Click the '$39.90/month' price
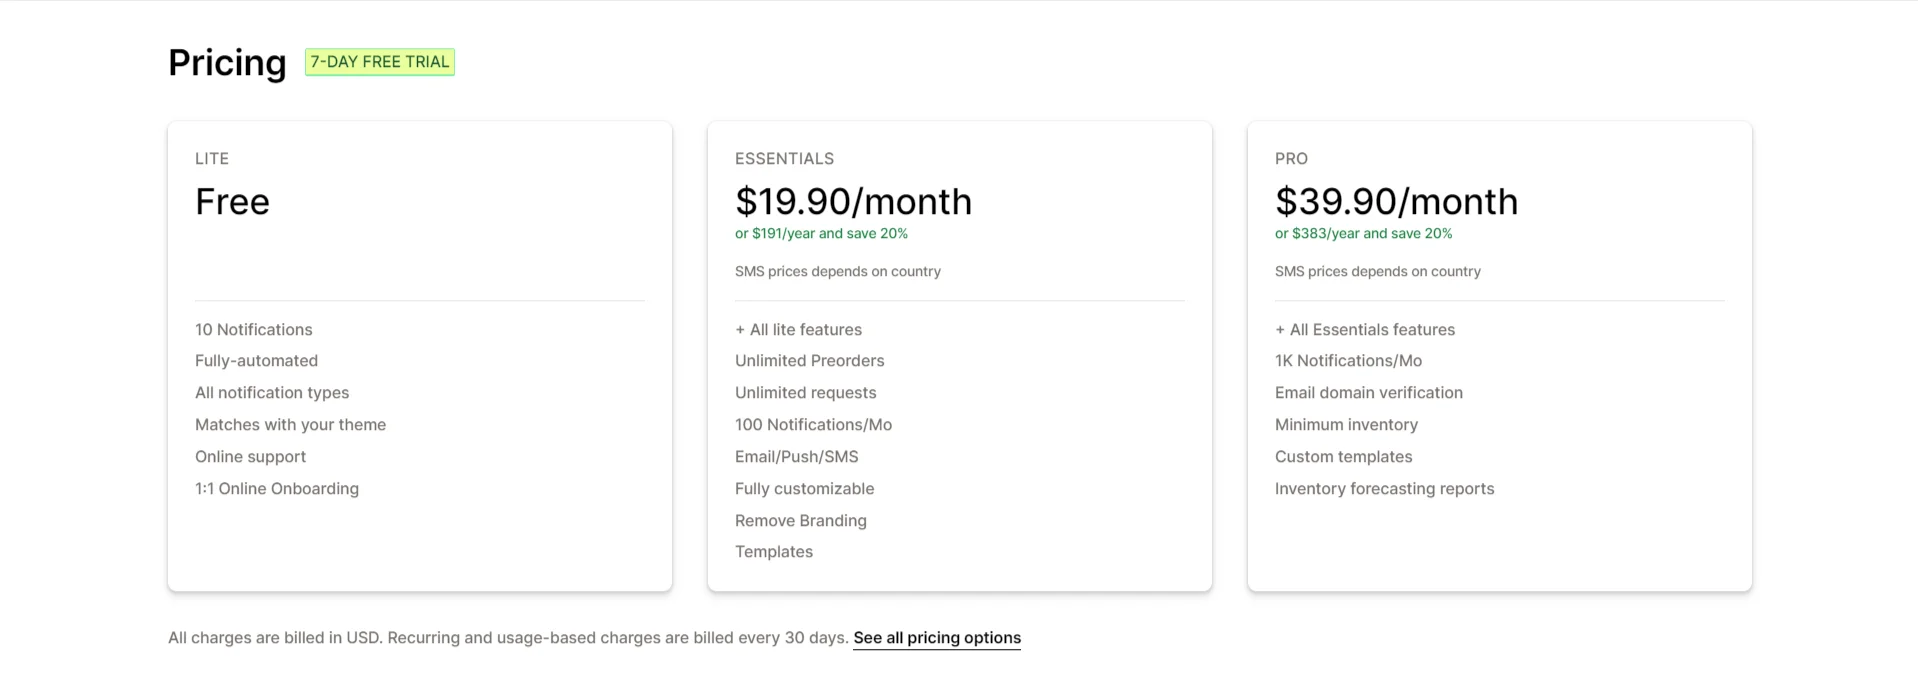Screen dimensions: 1918x688 (x=1396, y=202)
